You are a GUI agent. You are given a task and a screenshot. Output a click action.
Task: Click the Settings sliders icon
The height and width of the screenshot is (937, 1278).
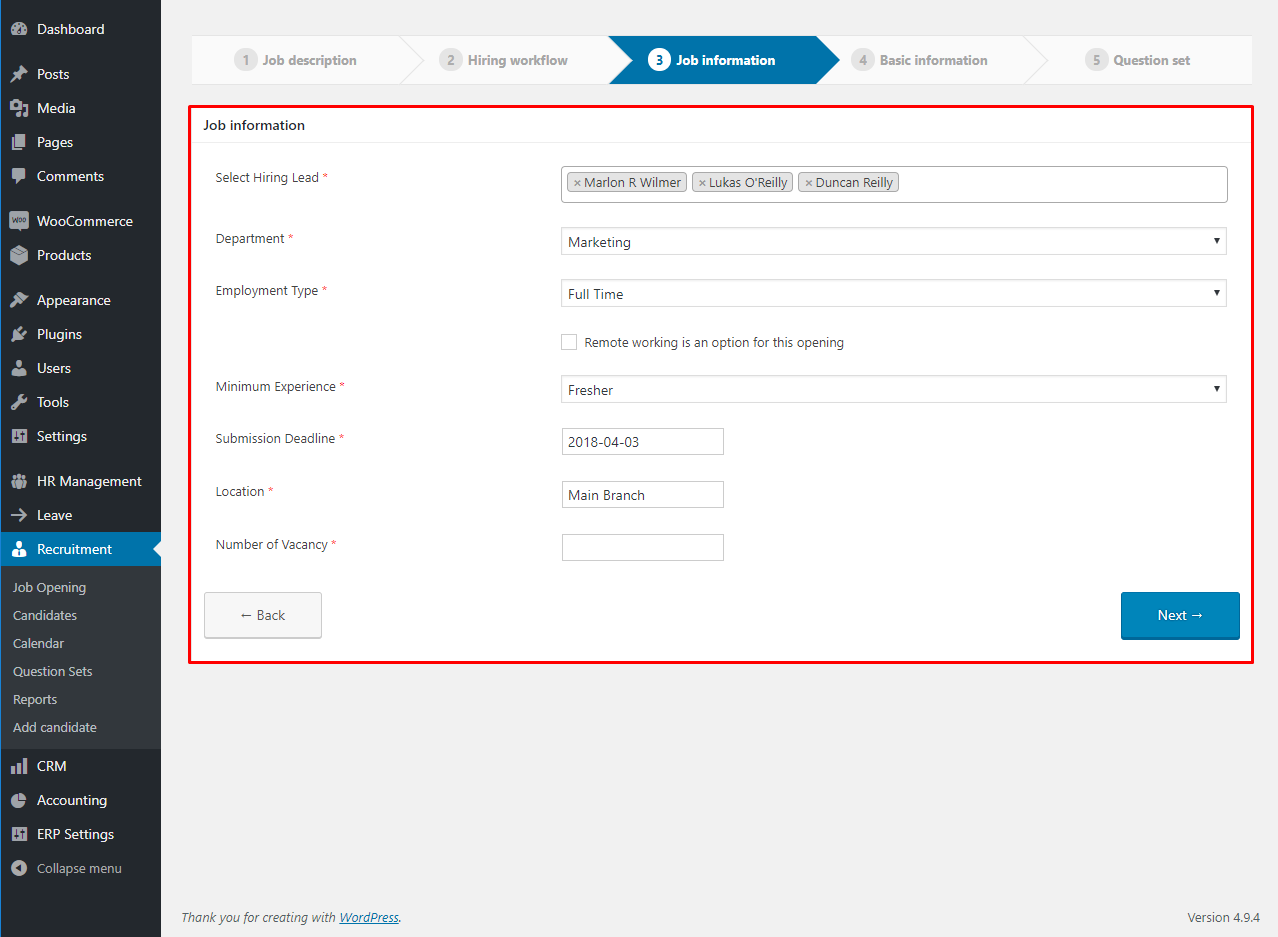click(19, 436)
